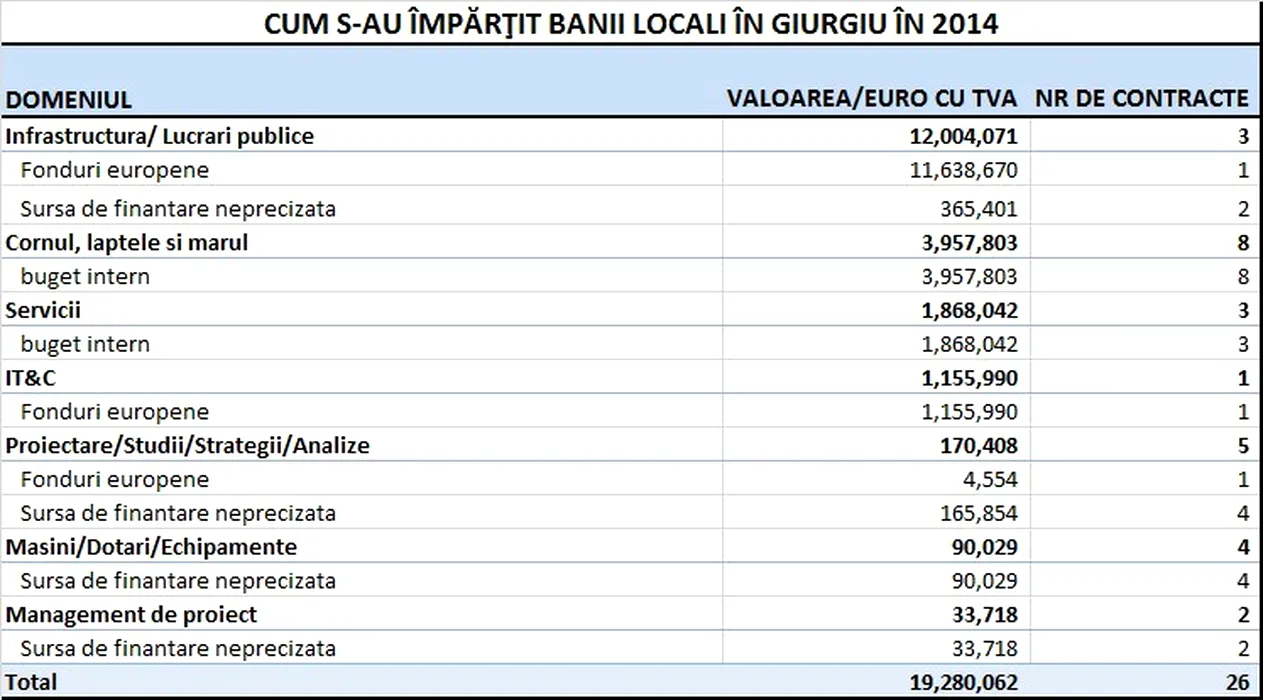Click the Masini/Dotari/Echipamente category cell
The image size is (1263, 700).
pyautogui.click(x=151, y=547)
